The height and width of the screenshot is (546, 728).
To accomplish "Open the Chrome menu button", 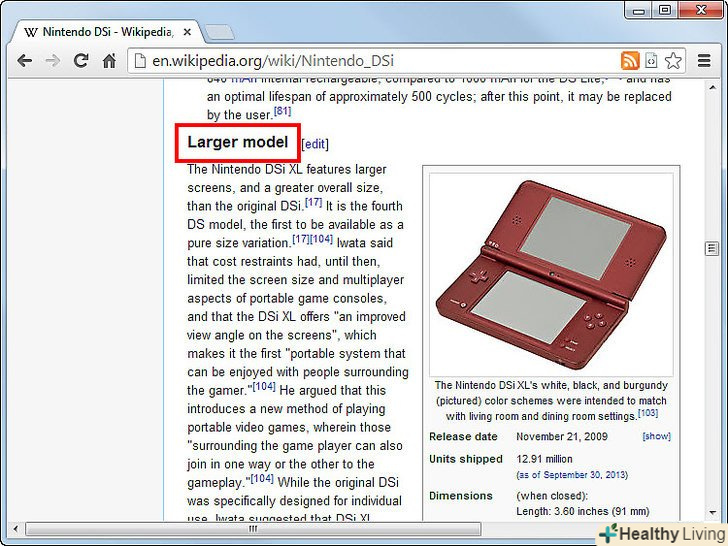I will (x=704, y=61).
